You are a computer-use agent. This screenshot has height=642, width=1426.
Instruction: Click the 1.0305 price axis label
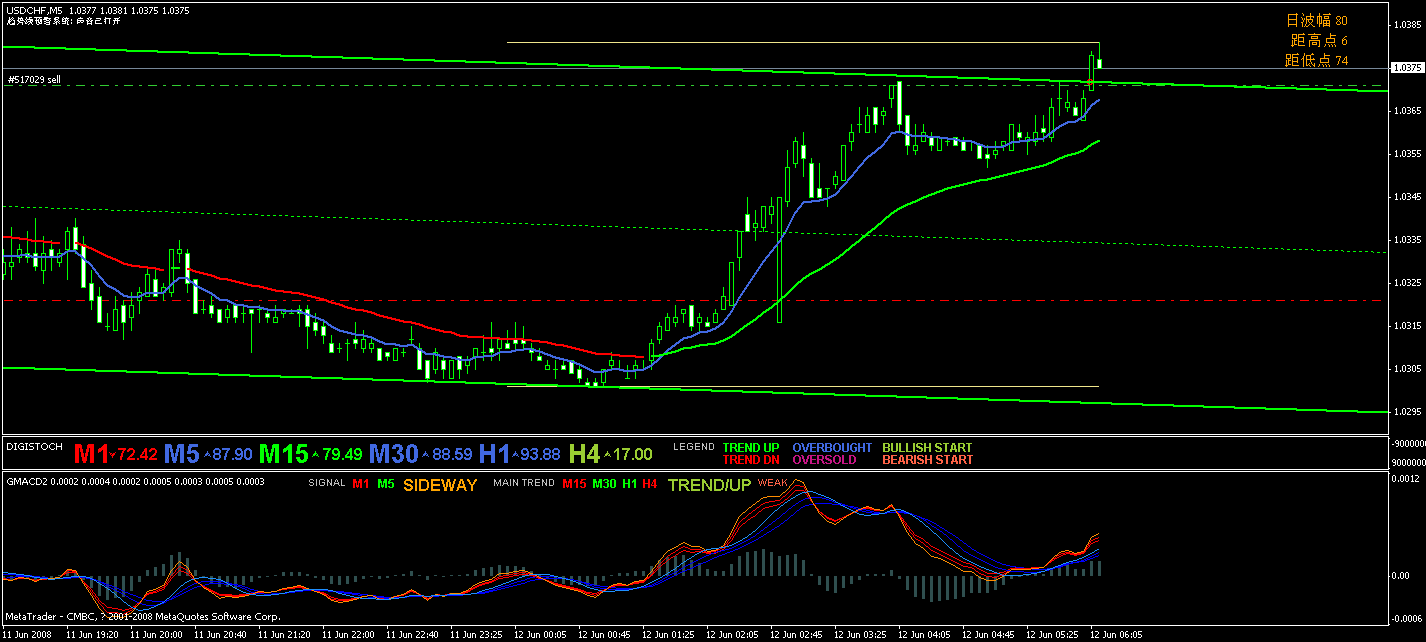coord(1407,368)
